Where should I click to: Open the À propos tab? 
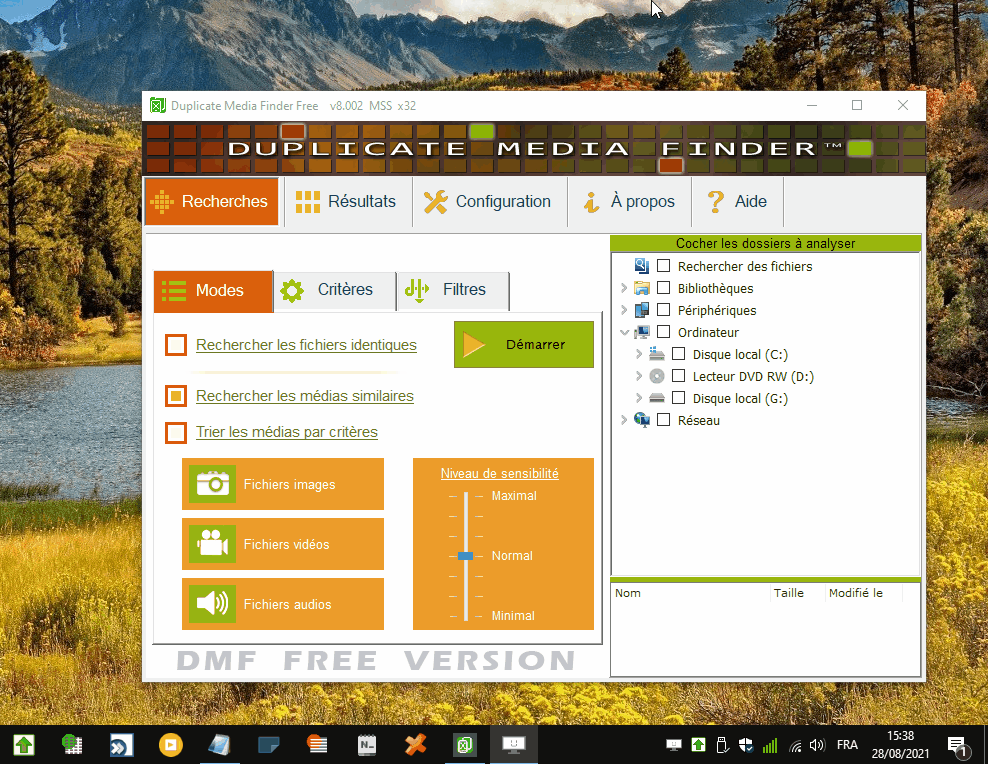click(629, 202)
